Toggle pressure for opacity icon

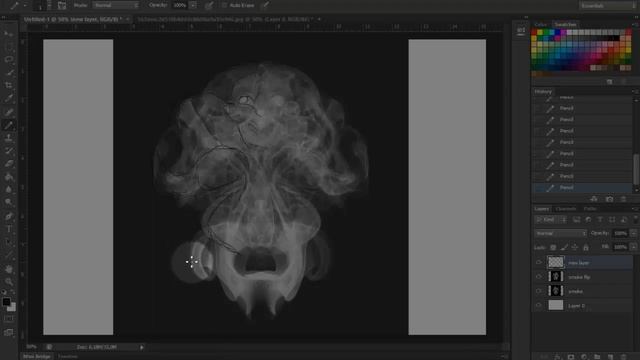tap(209, 5)
